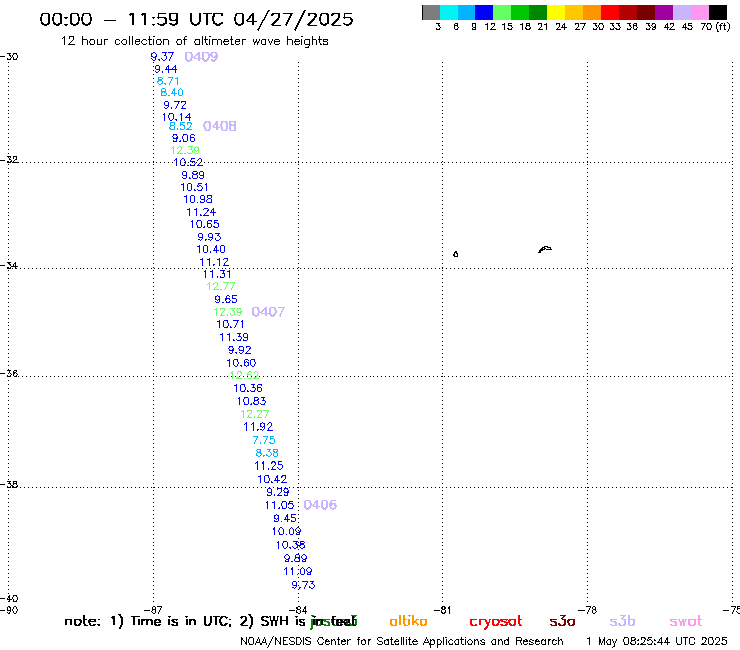Select the -87 longitude axis label

tap(153, 610)
